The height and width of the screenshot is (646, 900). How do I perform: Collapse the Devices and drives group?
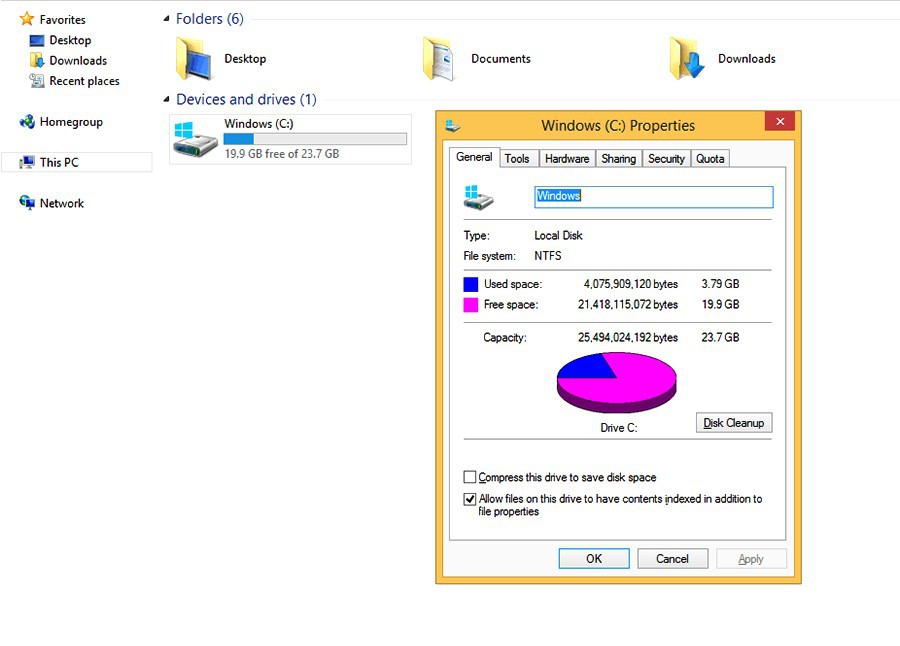click(167, 100)
